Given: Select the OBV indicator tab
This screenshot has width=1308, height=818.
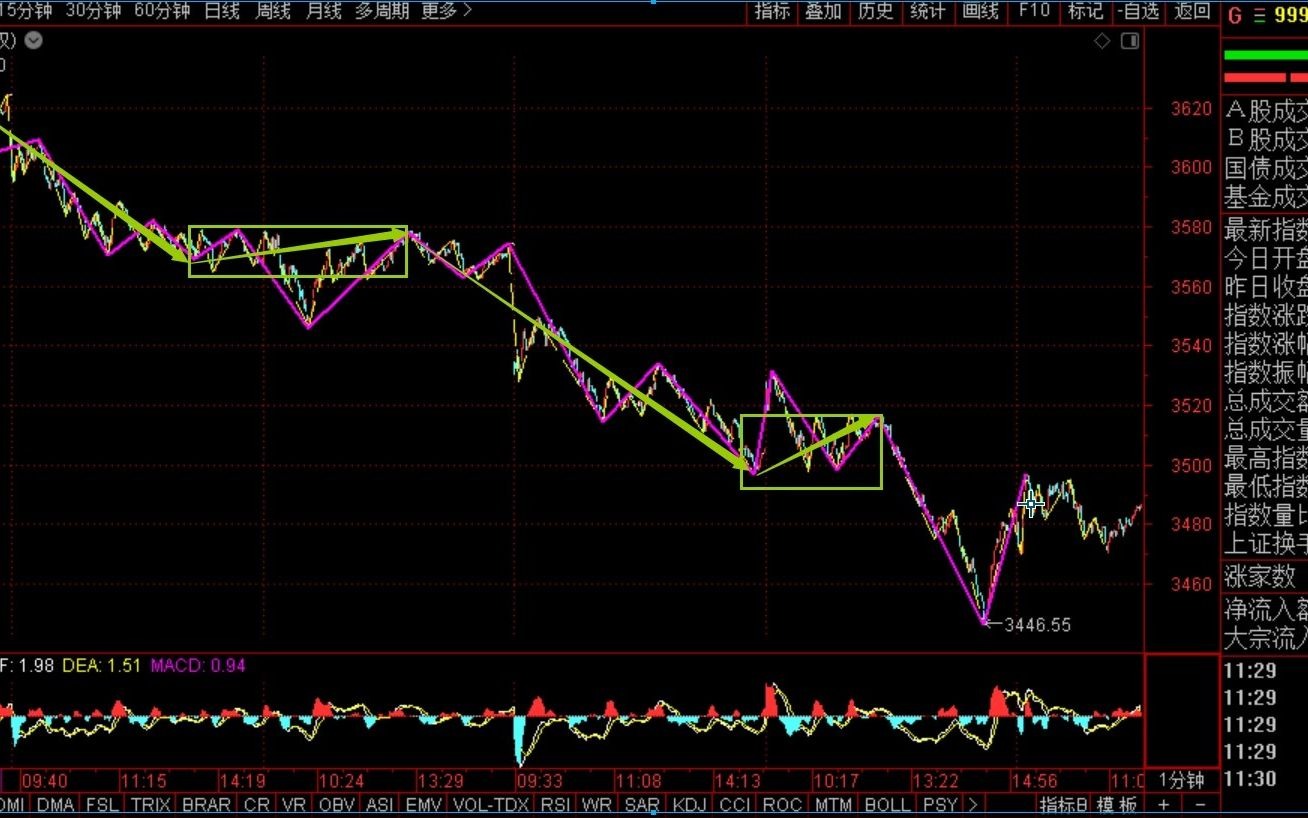Looking at the screenshot, I should (x=337, y=804).
